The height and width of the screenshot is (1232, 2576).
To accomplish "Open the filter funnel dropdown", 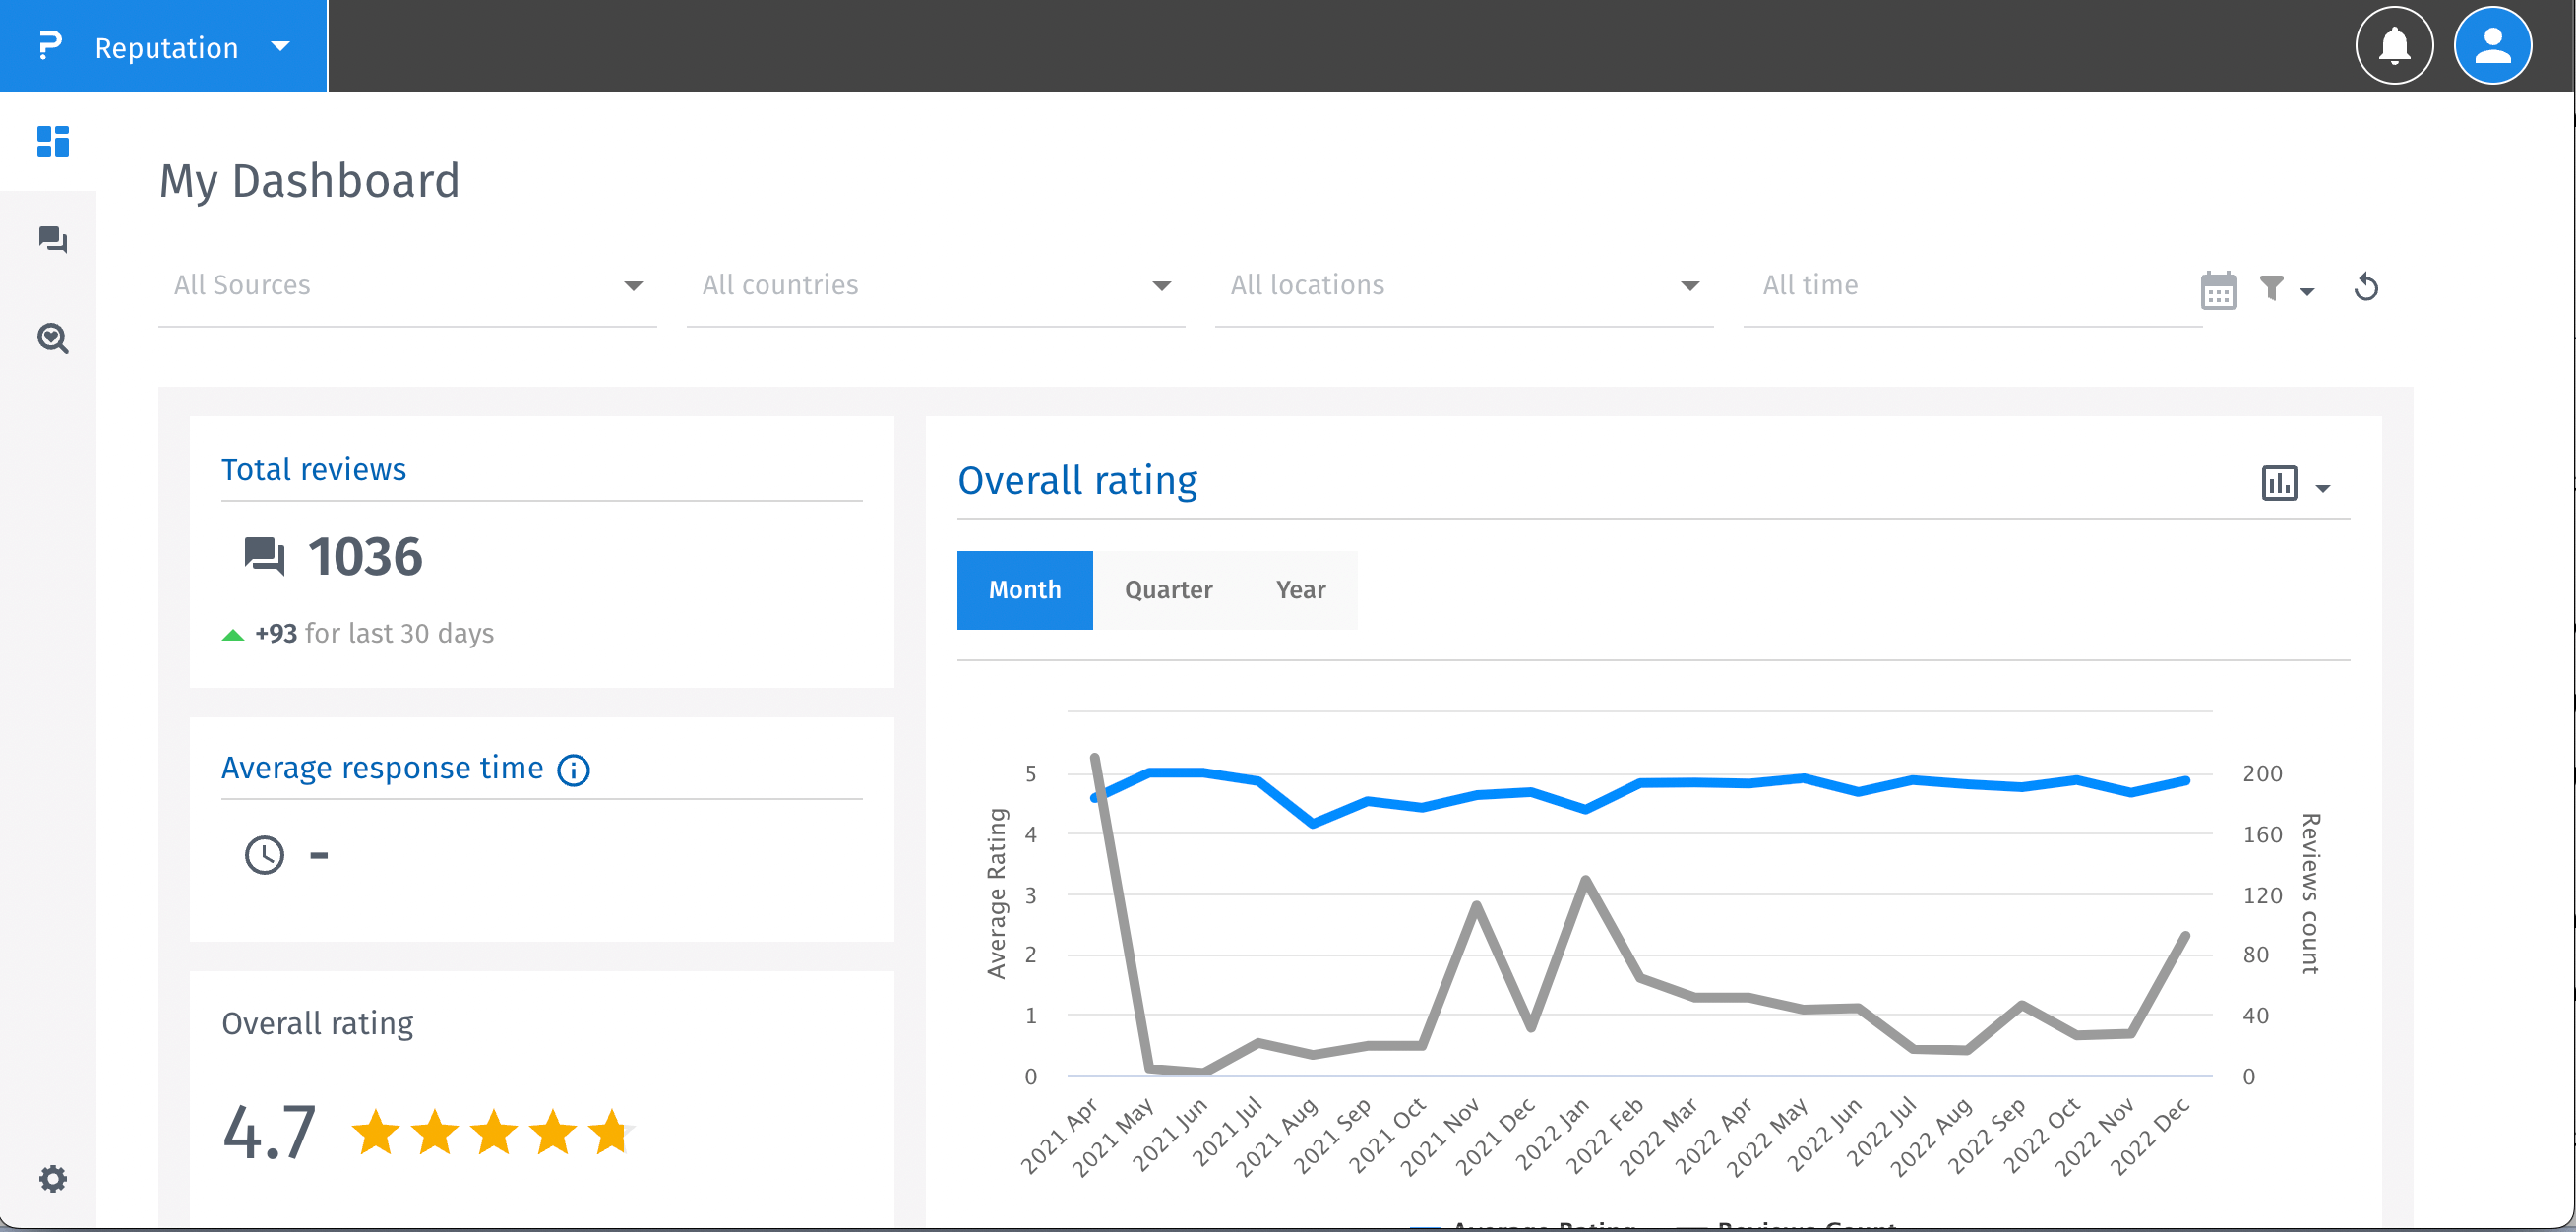I will (2285, 289).
